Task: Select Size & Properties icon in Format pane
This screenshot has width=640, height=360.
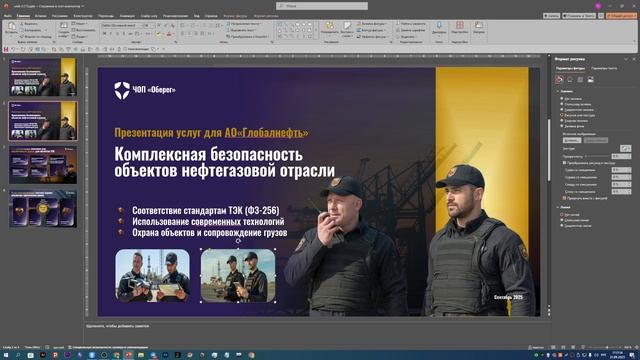Action: pyautogui.click(x=580, y=80)
